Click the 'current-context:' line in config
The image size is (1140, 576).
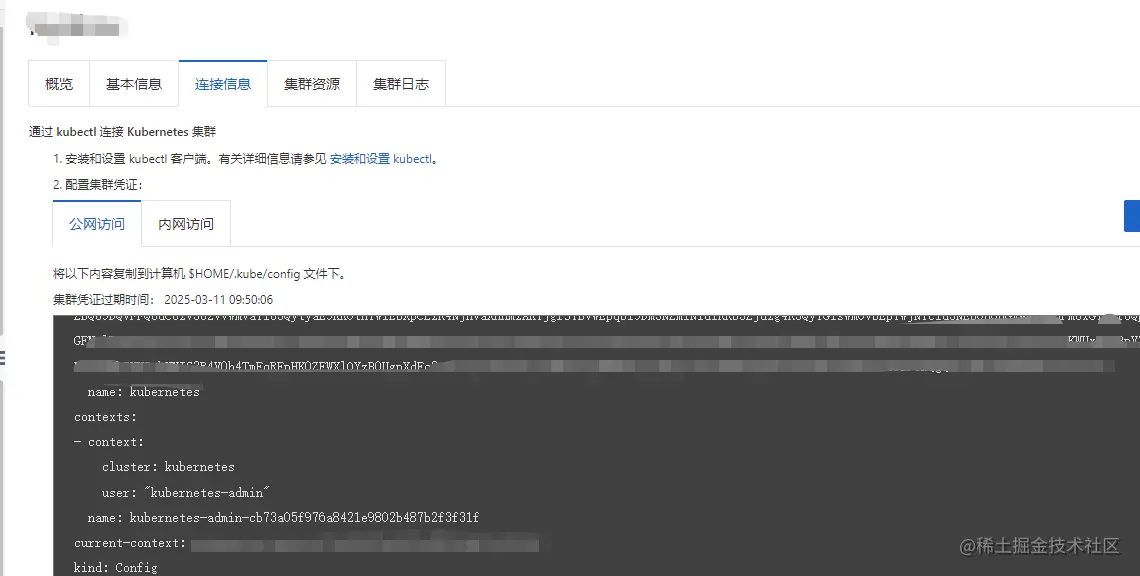[130, 543]
